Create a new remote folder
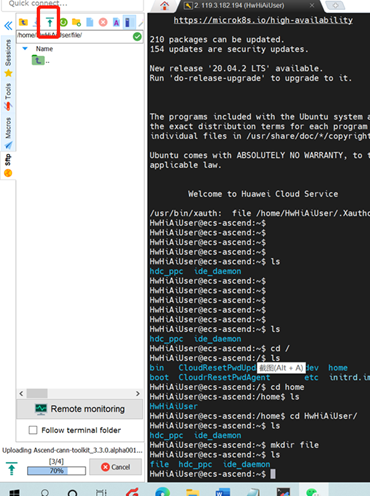The image size is (370, 496). (76, 22)
